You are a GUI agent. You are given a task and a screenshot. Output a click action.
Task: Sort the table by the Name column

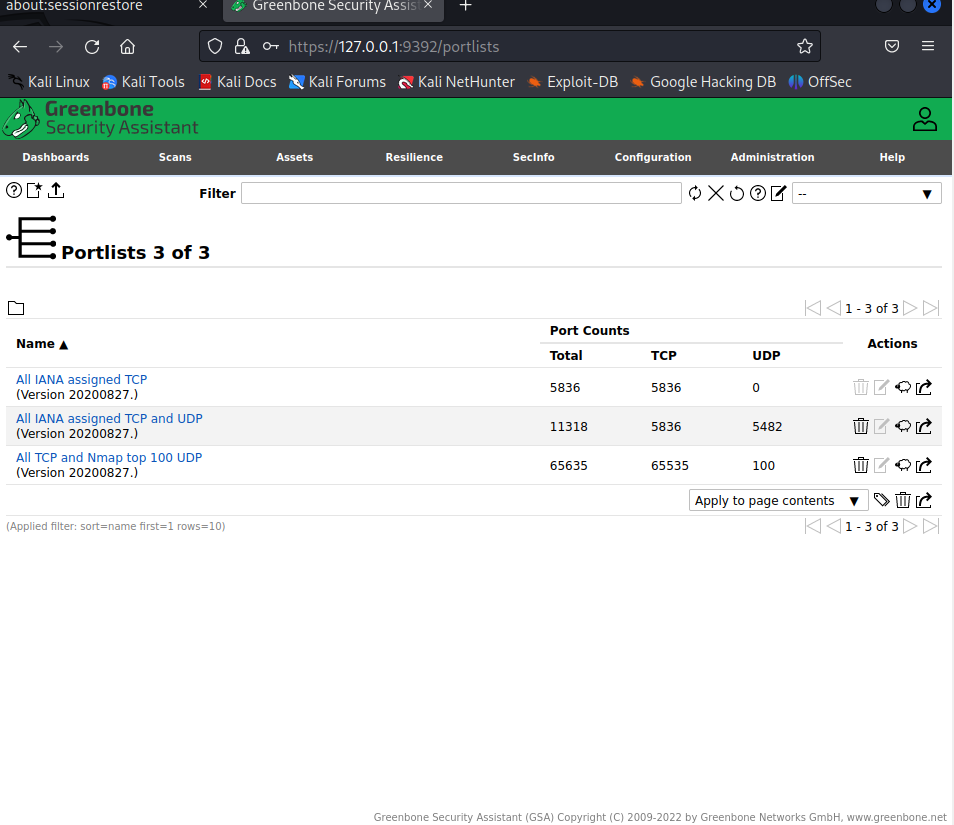pos(42,344)
